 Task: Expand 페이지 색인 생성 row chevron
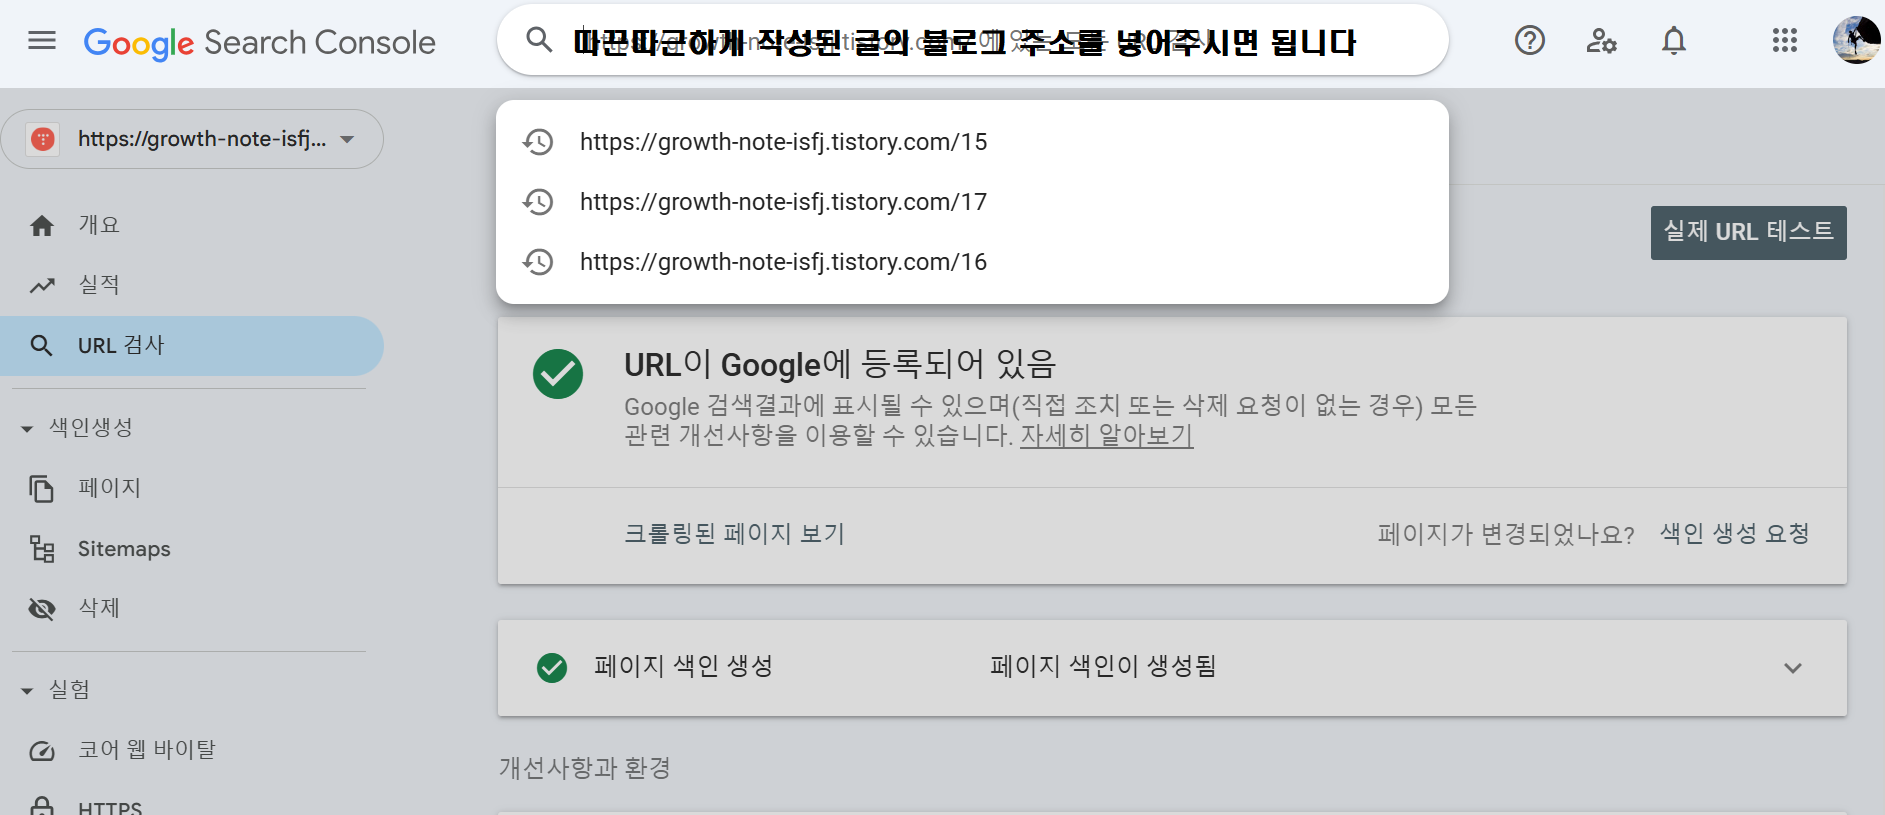tap(1793, 668)
